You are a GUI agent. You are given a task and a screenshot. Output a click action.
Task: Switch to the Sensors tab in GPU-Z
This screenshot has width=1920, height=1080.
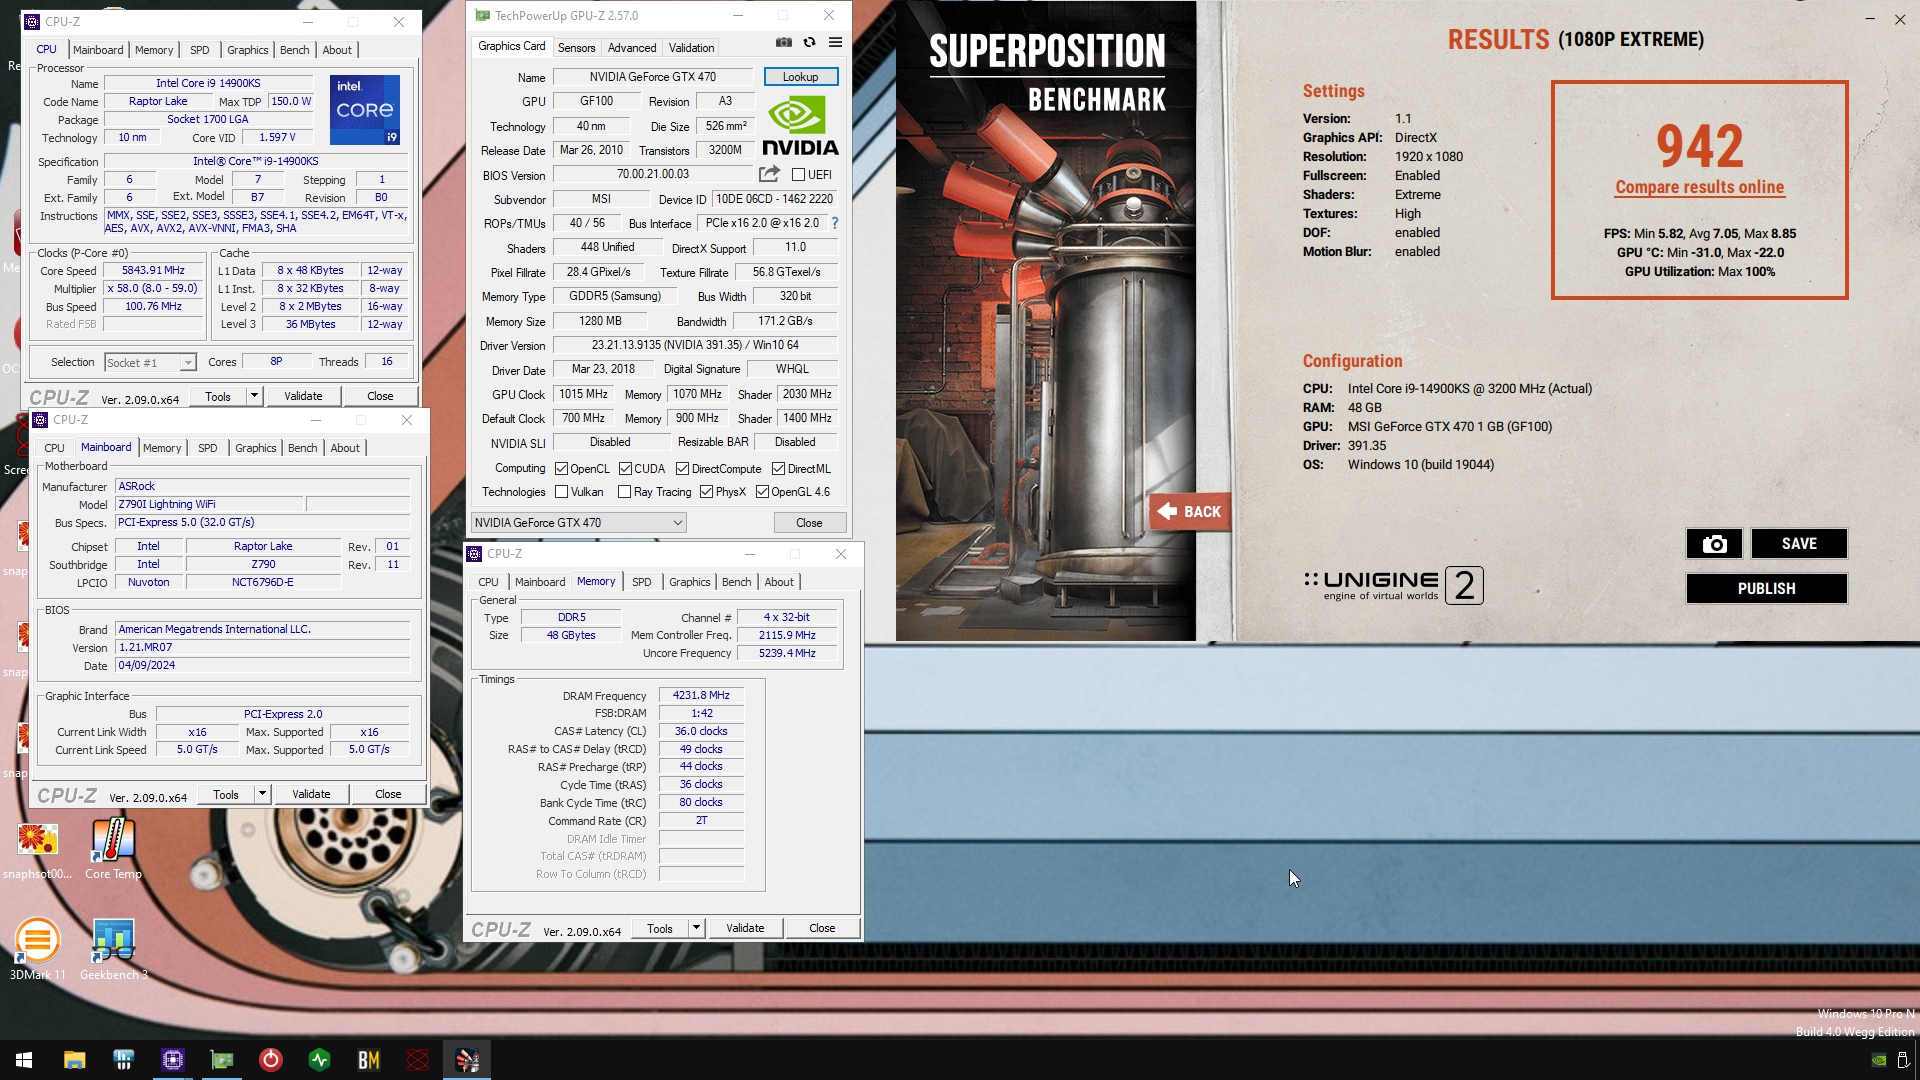576,48
